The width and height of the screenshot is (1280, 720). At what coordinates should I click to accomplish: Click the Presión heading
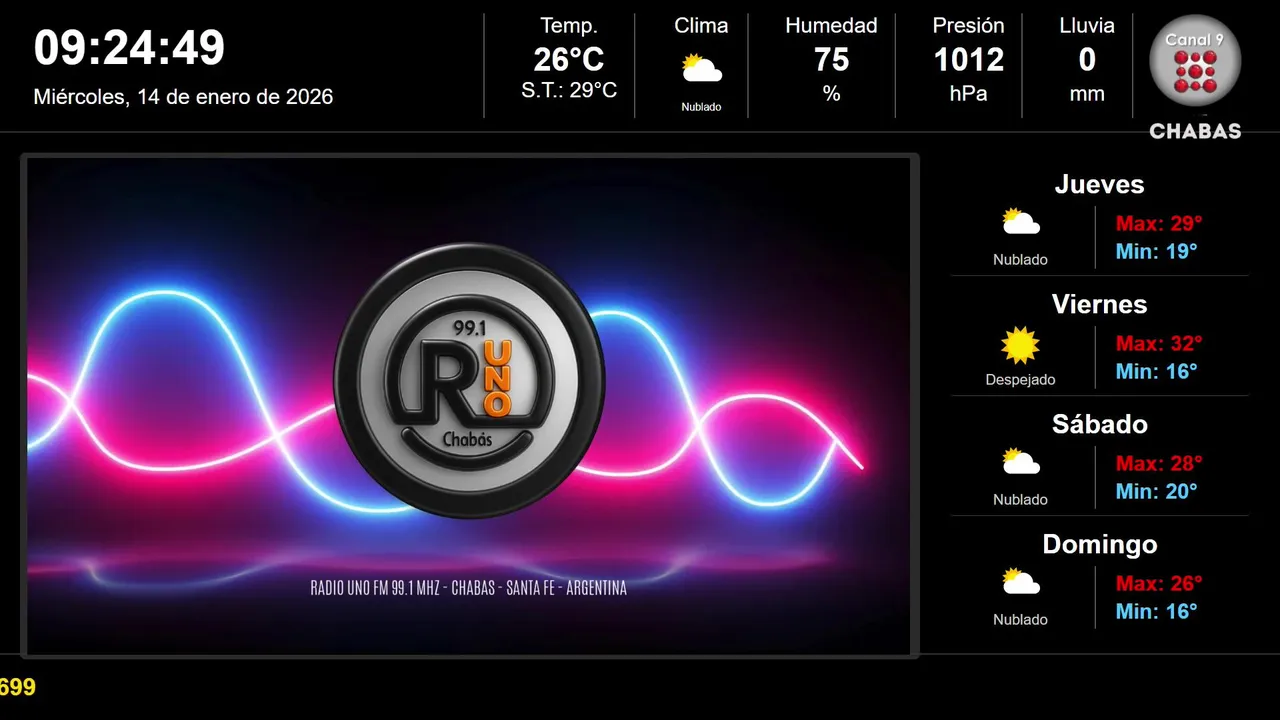(968, 26)
